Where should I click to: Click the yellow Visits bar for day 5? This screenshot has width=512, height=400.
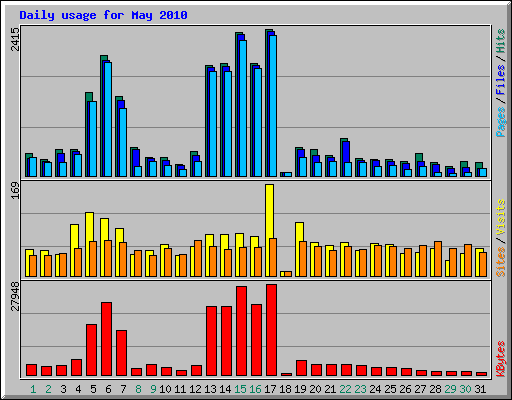point(89,227)
